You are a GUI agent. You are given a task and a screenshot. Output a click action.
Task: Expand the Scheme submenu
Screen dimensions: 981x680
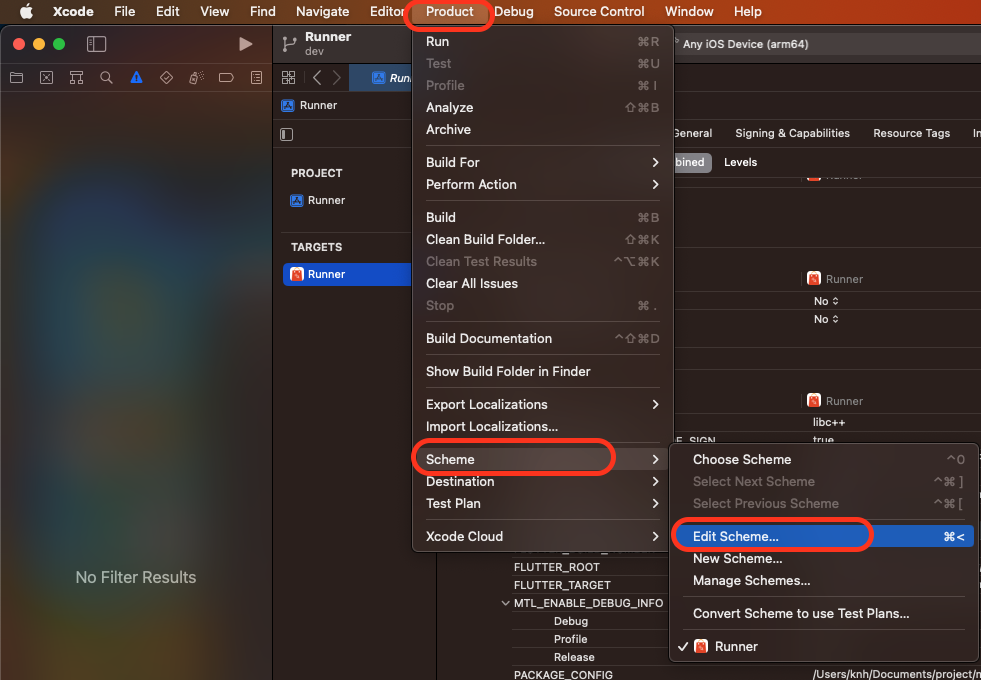coord(542,459)
